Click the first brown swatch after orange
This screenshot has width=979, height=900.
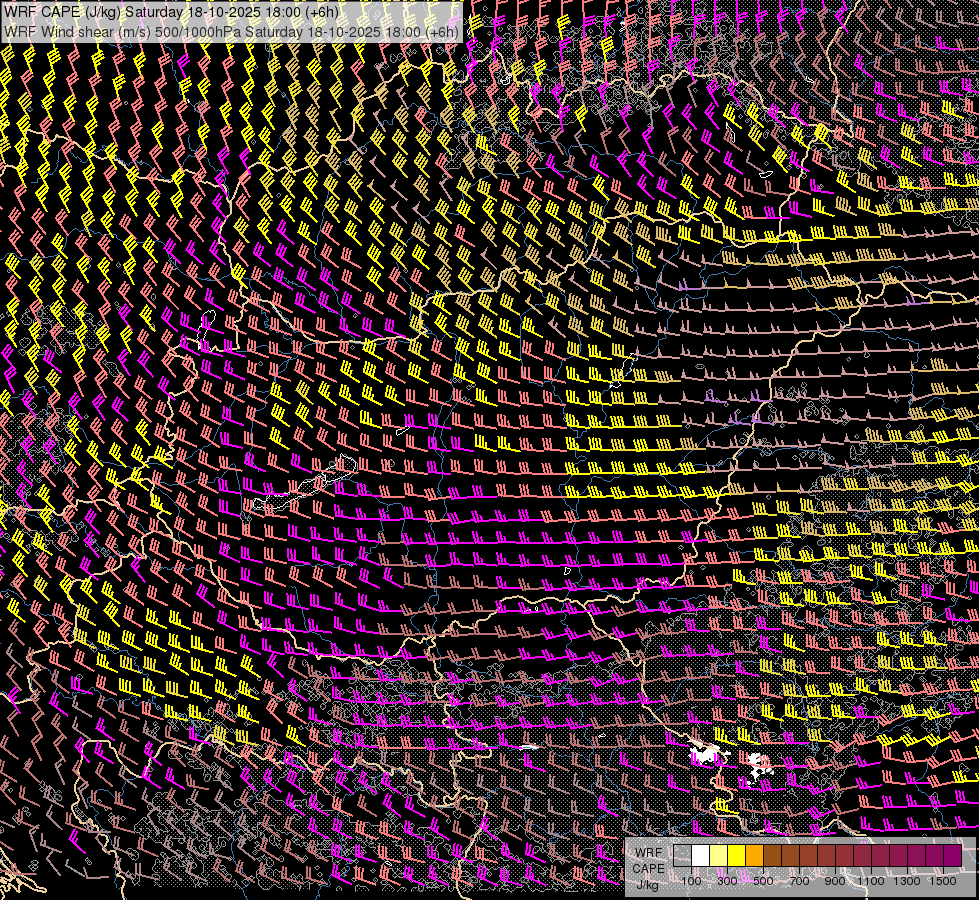(x=772, y=856)
